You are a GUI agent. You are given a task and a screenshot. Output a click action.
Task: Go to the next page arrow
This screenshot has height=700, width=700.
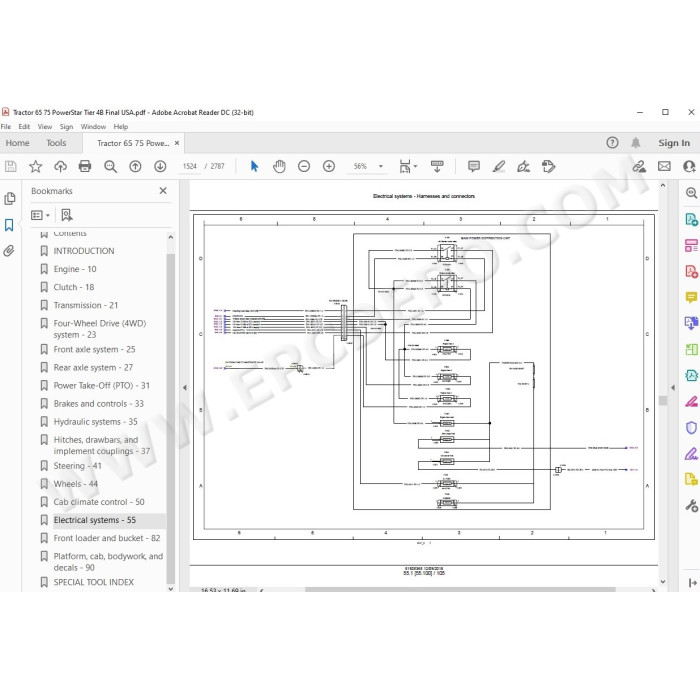pyautogui.click(x=160, y=167)
